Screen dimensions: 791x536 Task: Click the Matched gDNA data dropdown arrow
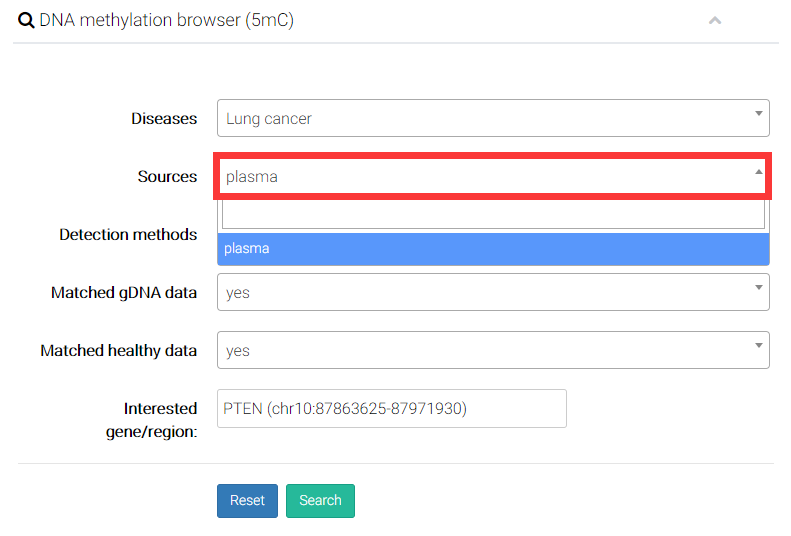[758, 288]
